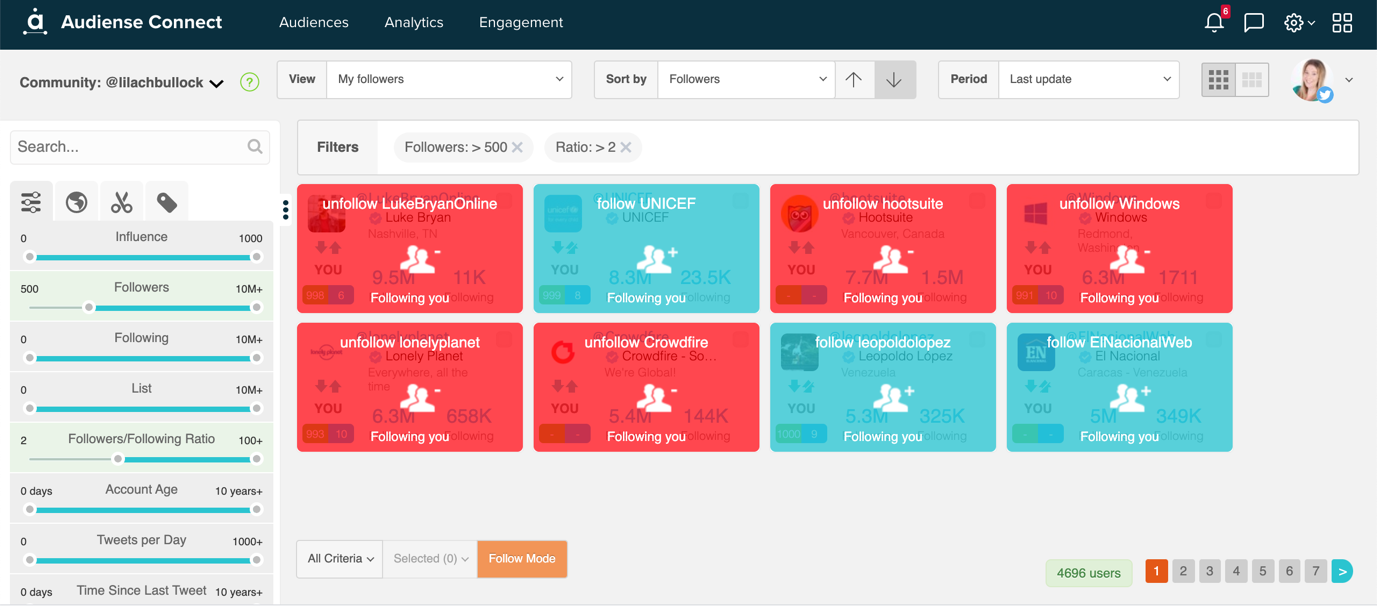The height and width of the screenshot is (610, 1377).
Task: Switch to the compact grid view
Action: [1252, 80]
